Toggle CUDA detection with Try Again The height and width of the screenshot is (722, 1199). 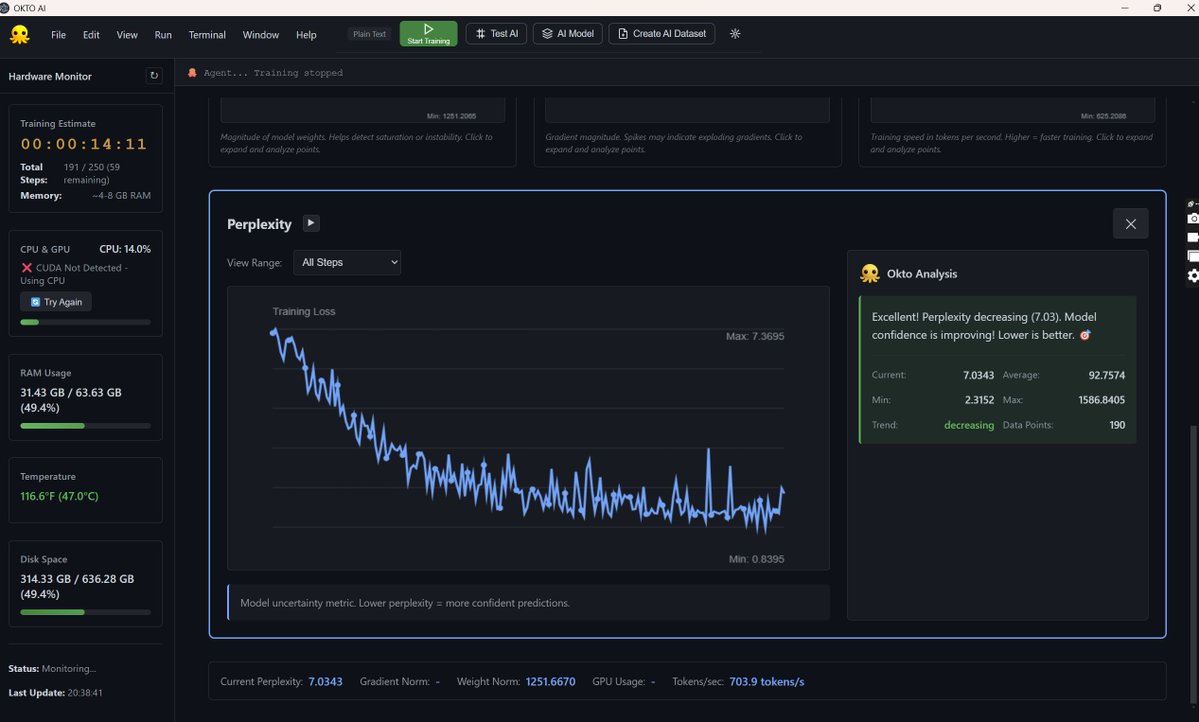coord(55,301)
